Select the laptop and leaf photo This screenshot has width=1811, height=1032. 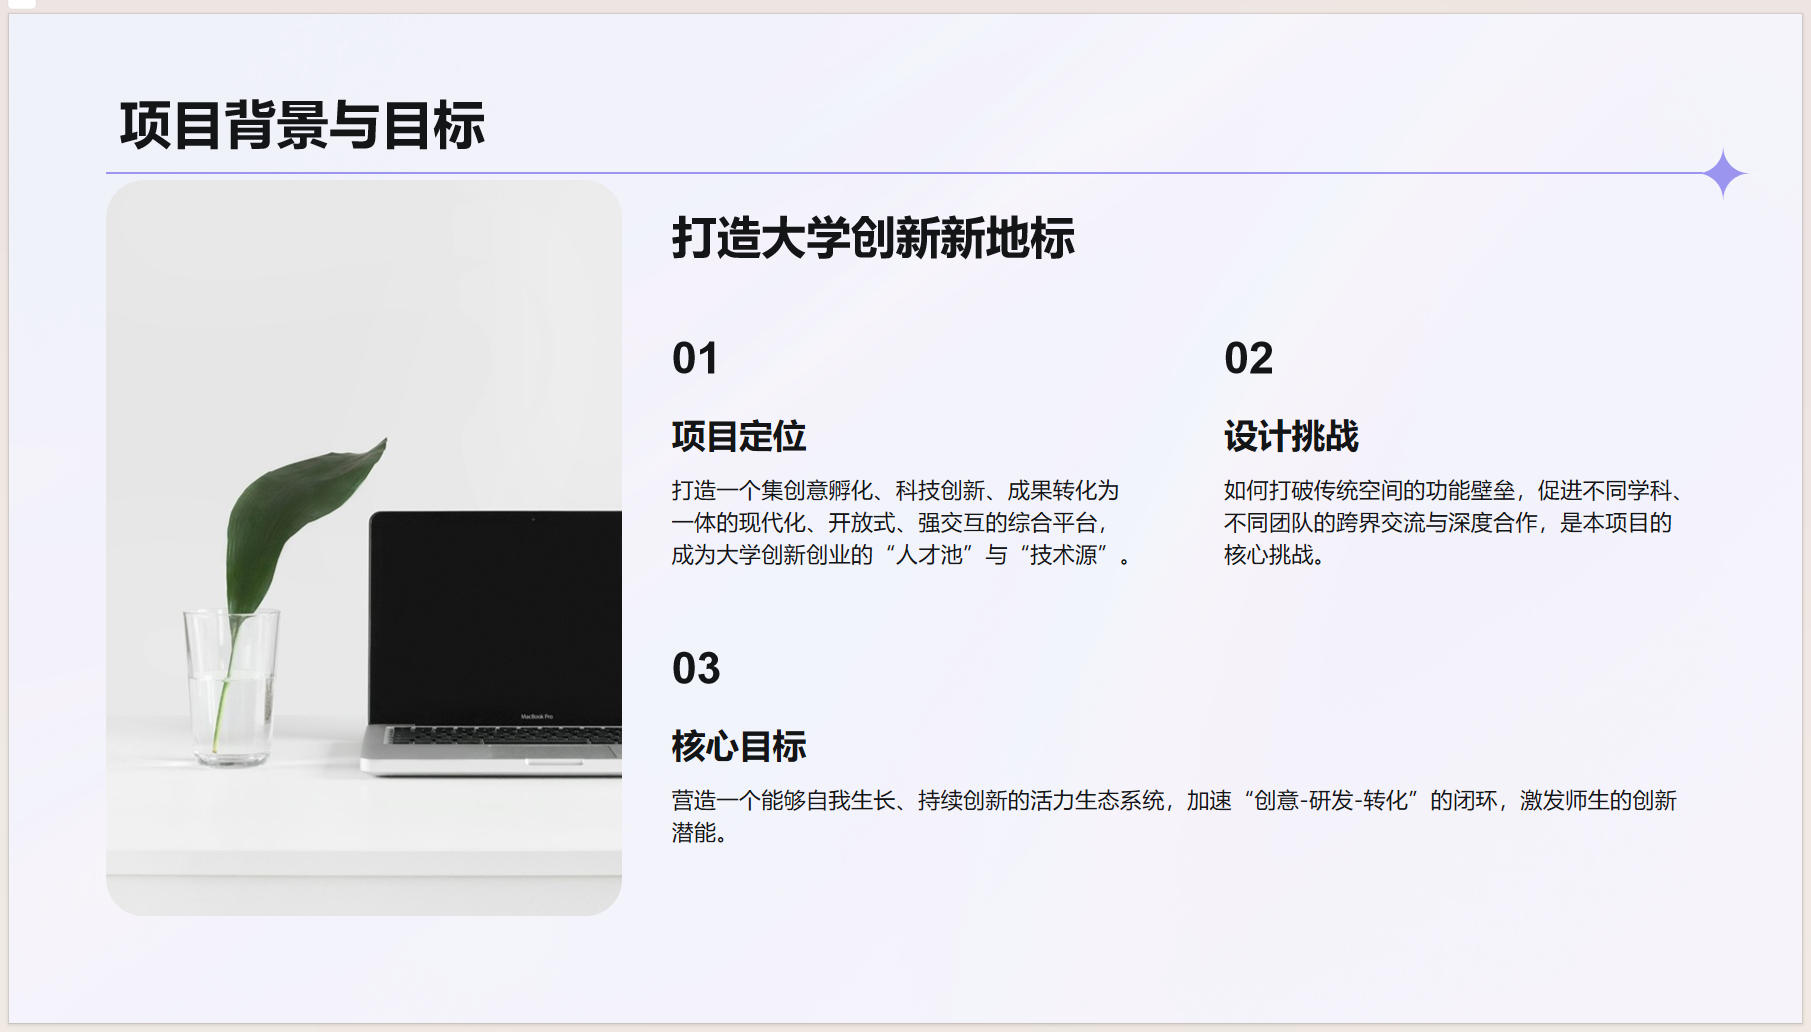coord(364,548)
